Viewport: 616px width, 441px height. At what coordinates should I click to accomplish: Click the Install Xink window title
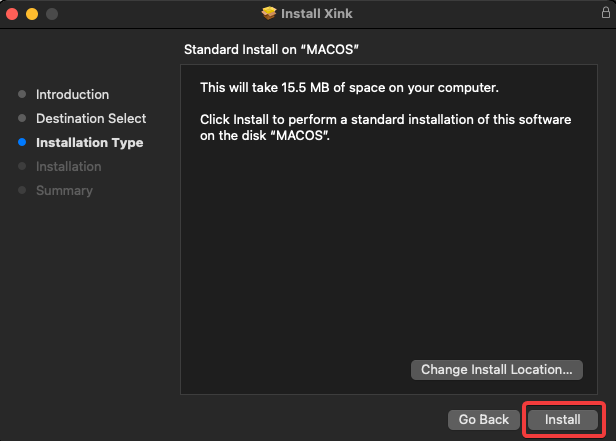pyautogui.click(x=317, y=13)
